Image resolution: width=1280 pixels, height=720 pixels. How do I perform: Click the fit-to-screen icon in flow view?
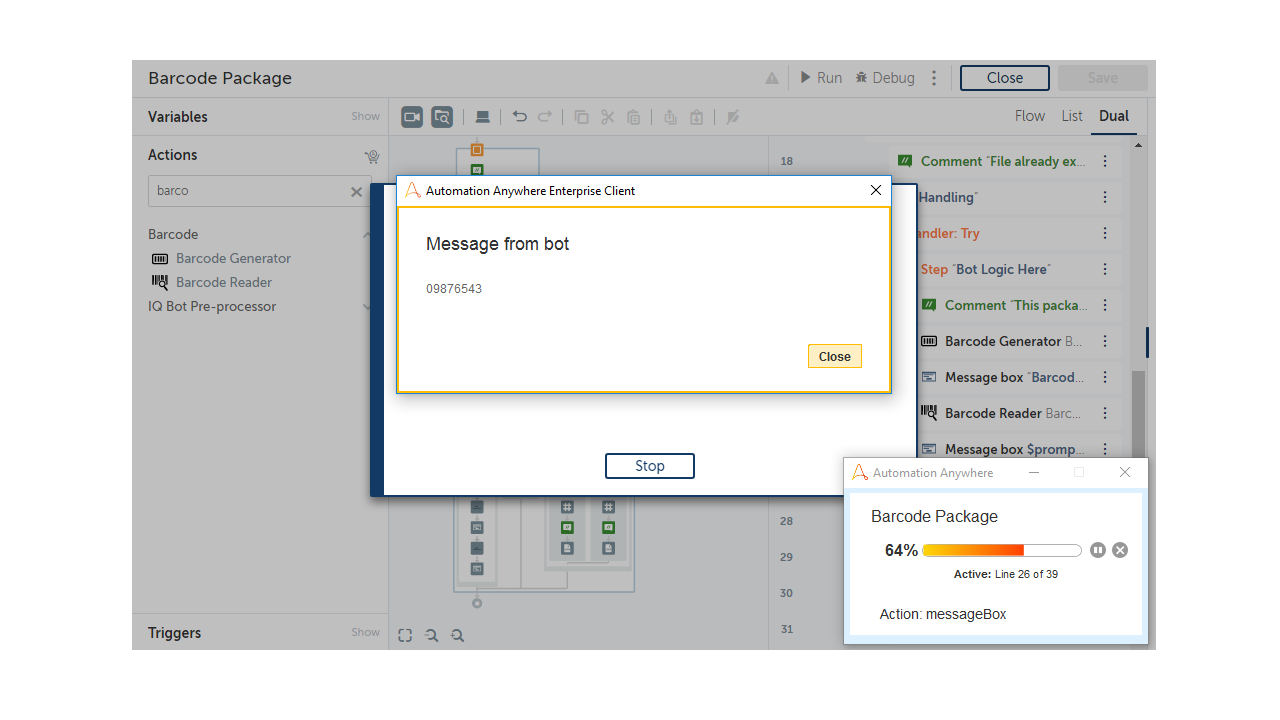tap(405, 635)
